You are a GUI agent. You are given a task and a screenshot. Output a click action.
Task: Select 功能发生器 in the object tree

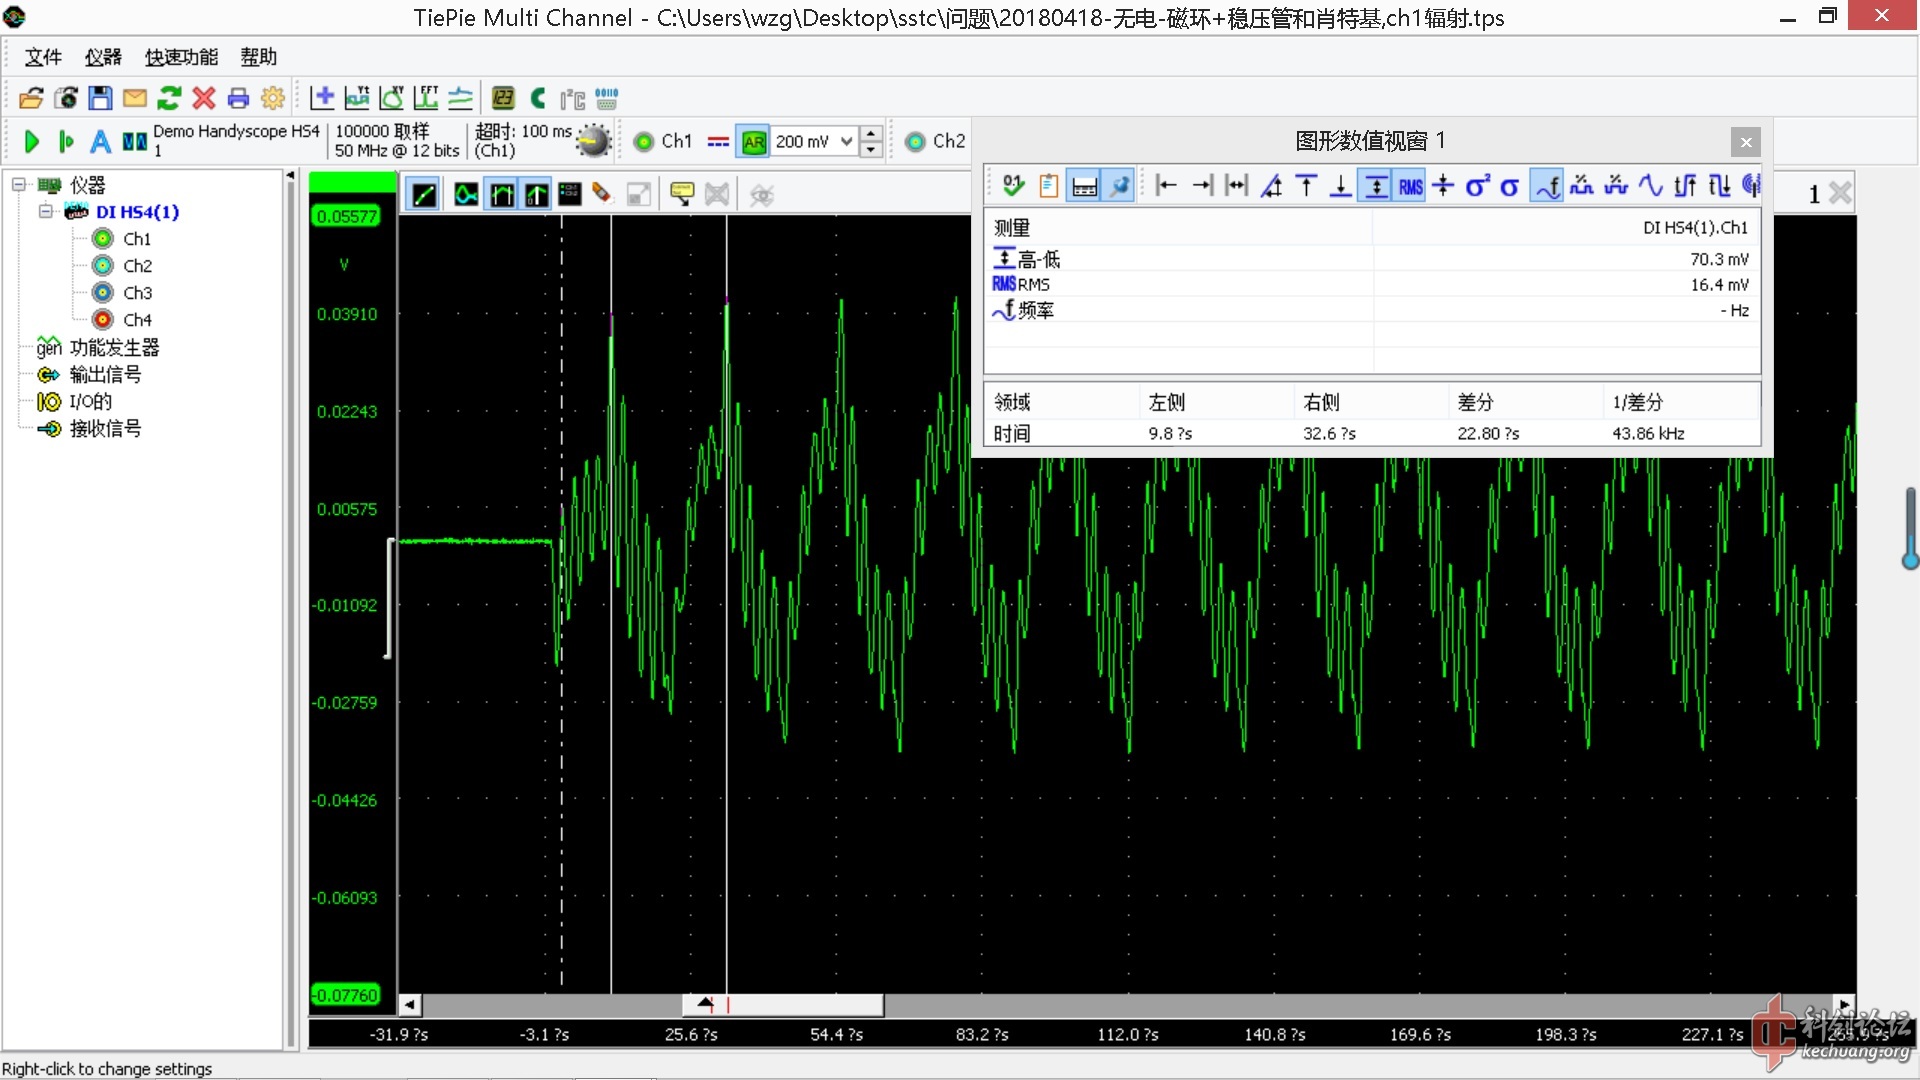114,347
